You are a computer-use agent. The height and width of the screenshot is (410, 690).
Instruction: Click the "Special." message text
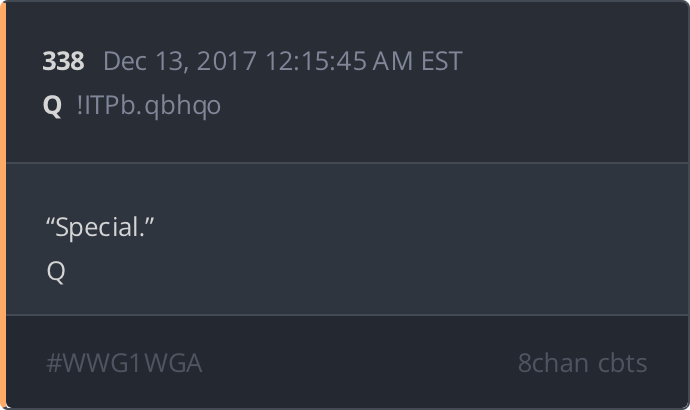100,227
